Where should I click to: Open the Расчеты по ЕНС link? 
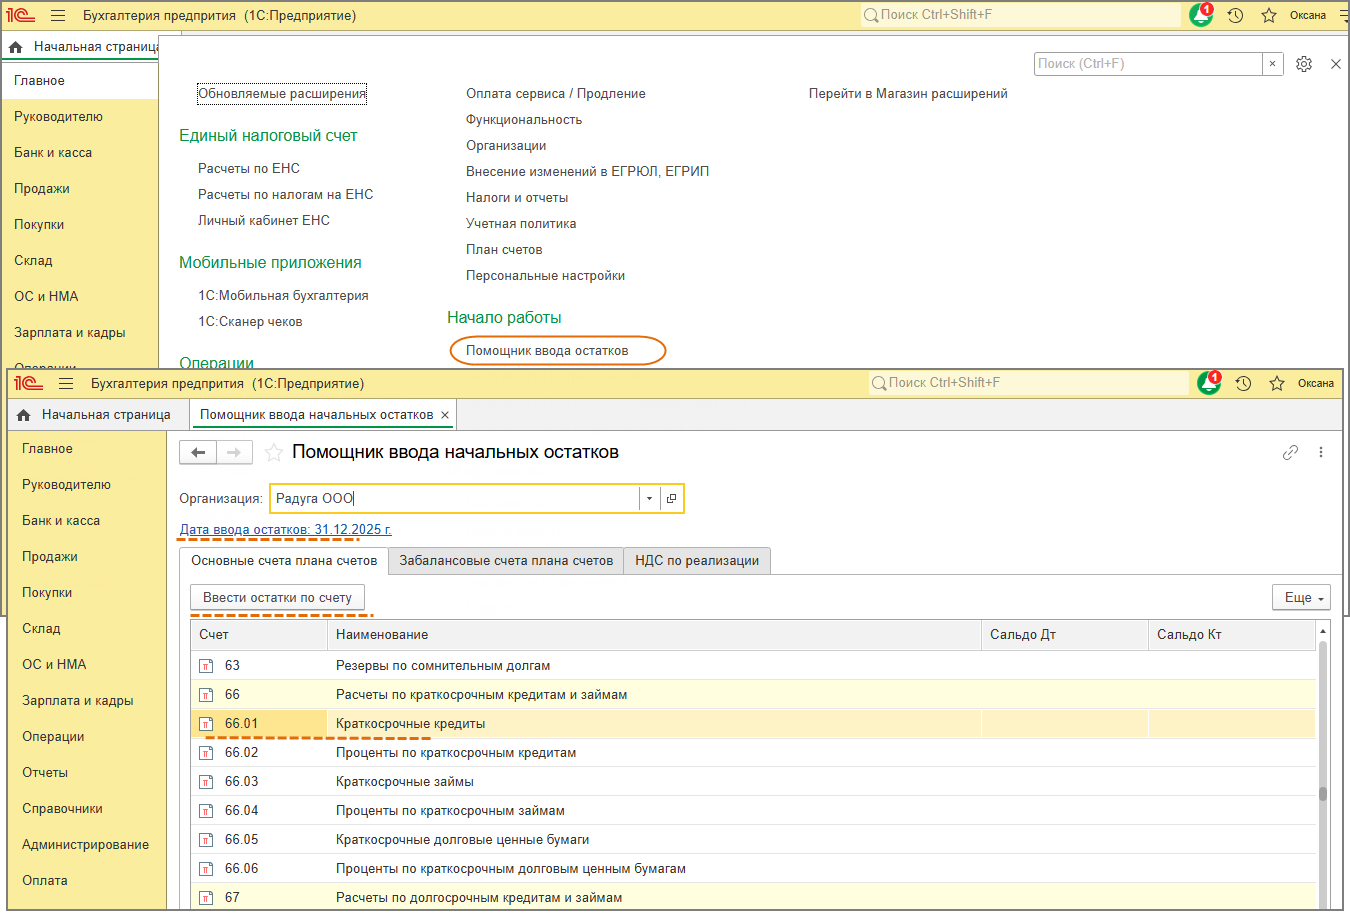[x=249, y=169]
